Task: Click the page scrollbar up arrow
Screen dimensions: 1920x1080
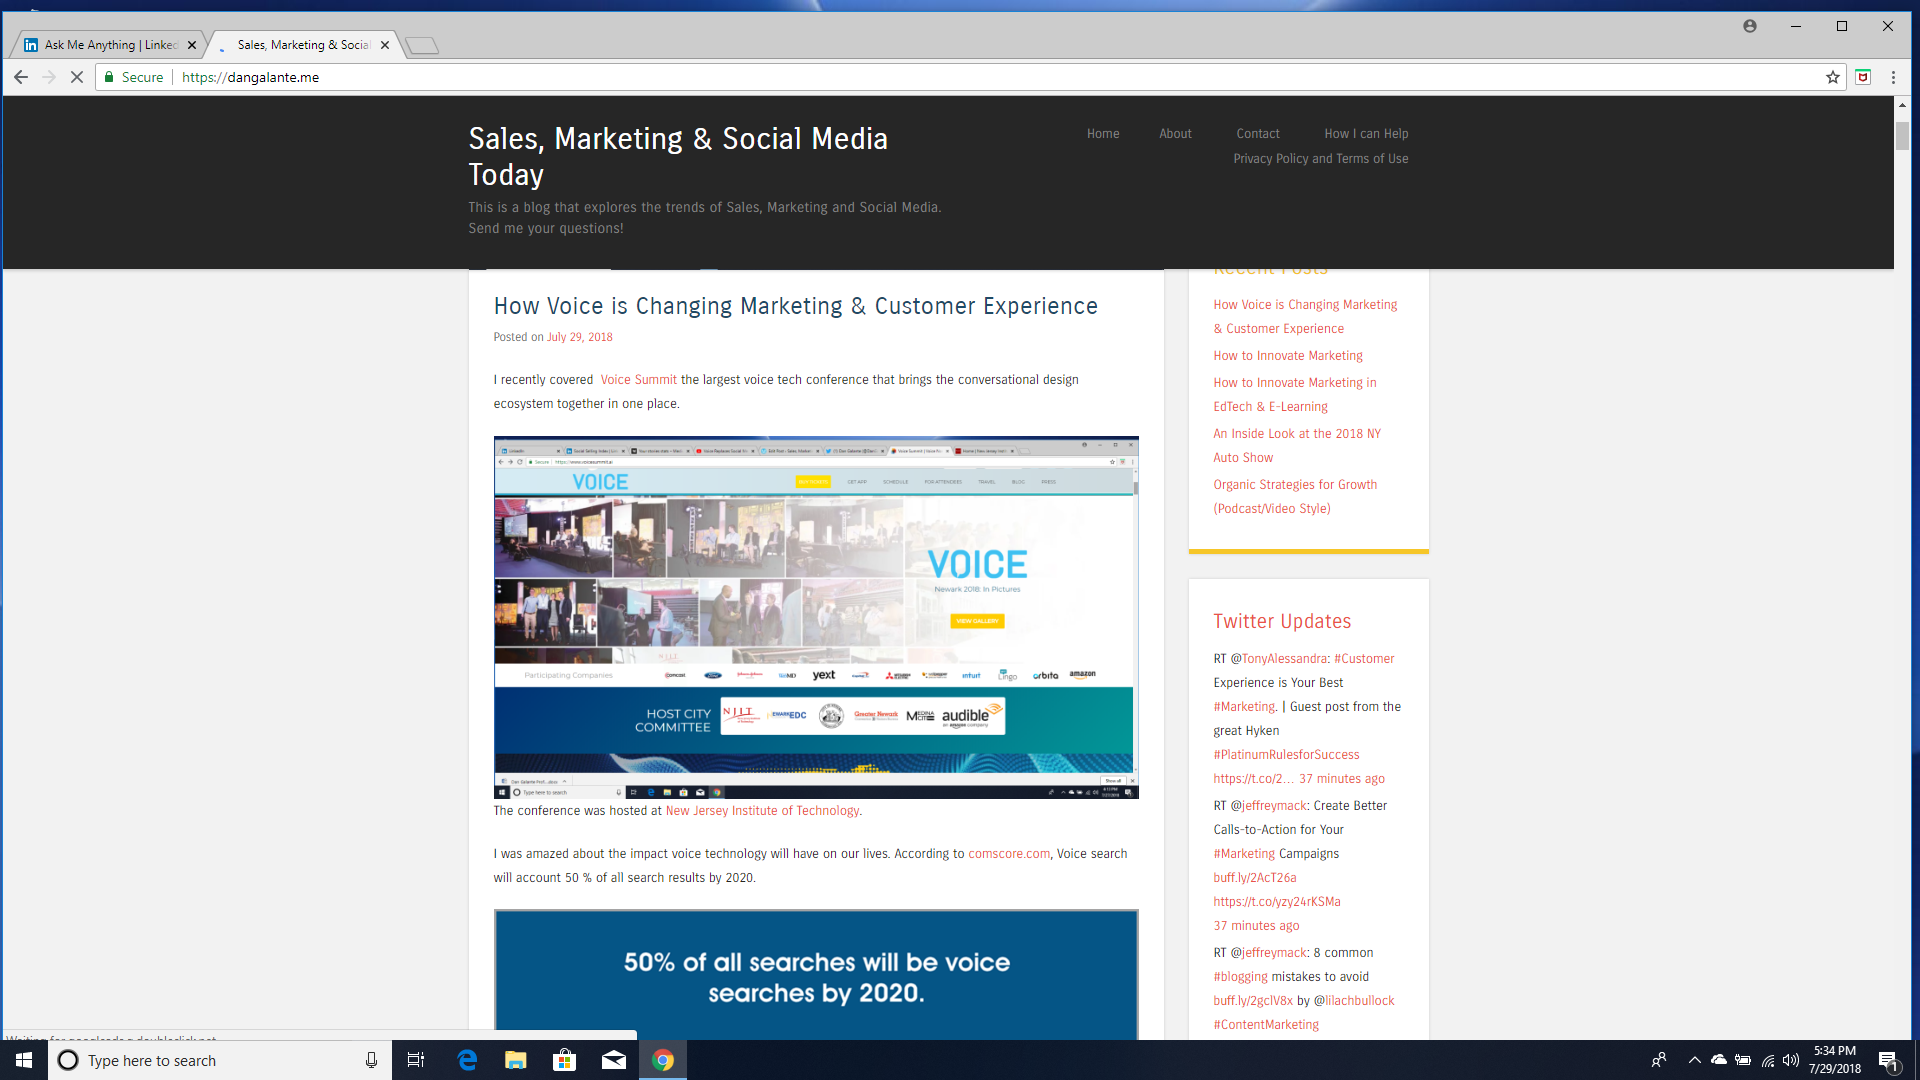Action: 1902,105
